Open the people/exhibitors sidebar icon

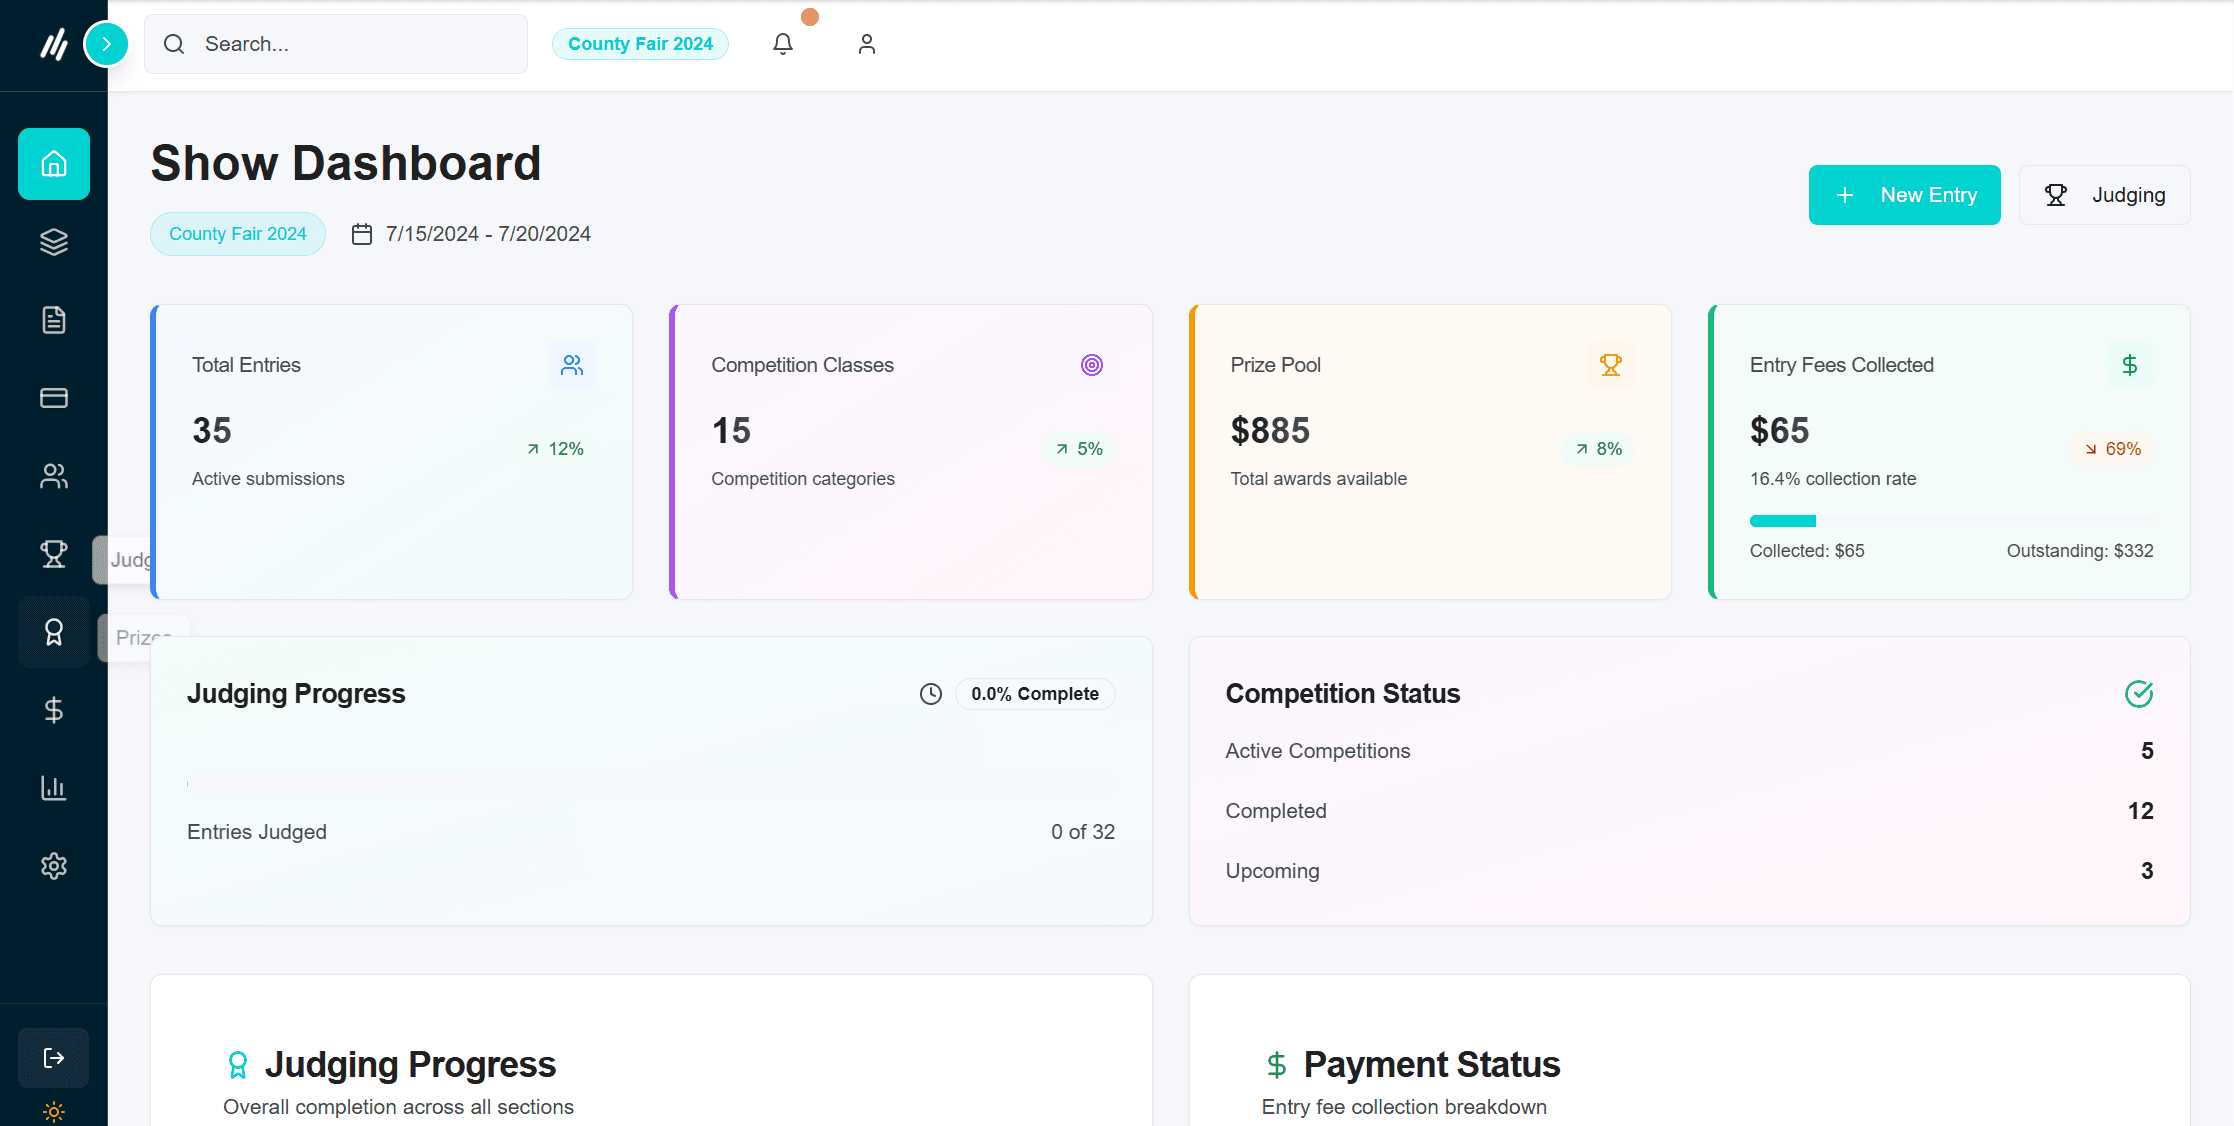point(54,476)
